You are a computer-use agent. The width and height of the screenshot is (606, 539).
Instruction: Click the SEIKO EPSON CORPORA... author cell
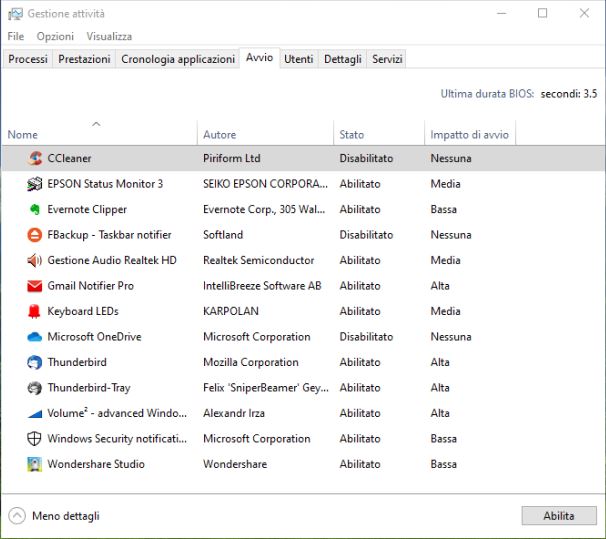(266, 184)
